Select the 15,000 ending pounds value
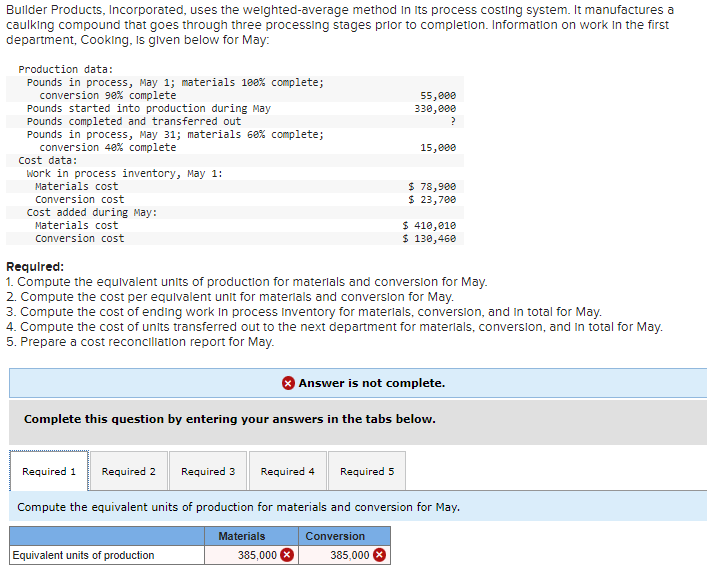713x570 pixels. coord(438,148)
